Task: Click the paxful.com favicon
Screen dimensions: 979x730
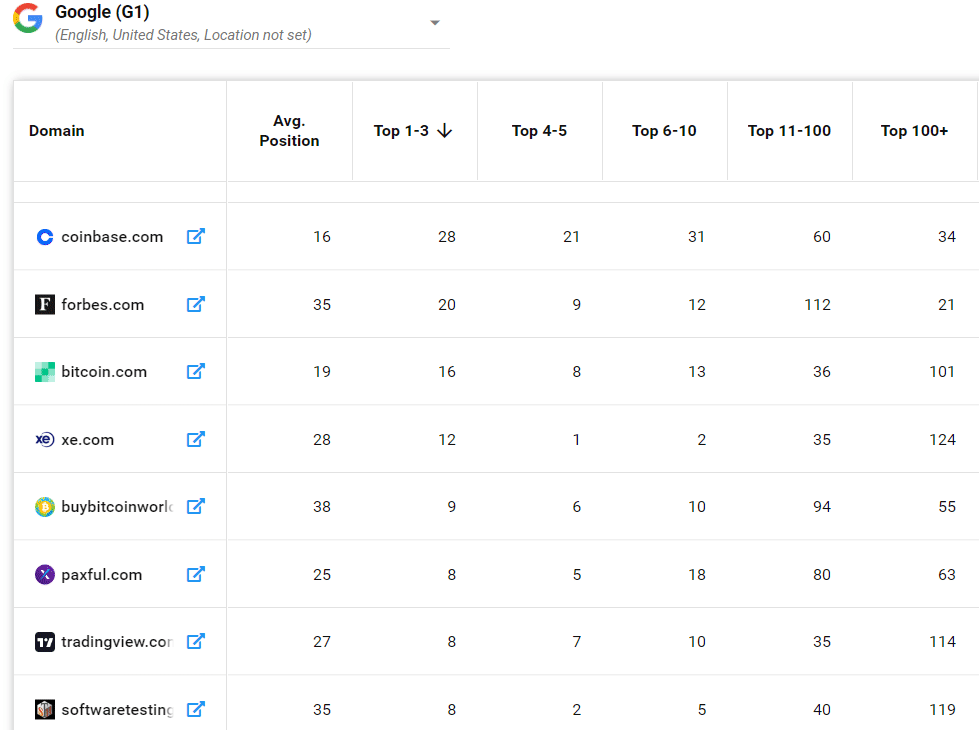Action: (45, 575)
